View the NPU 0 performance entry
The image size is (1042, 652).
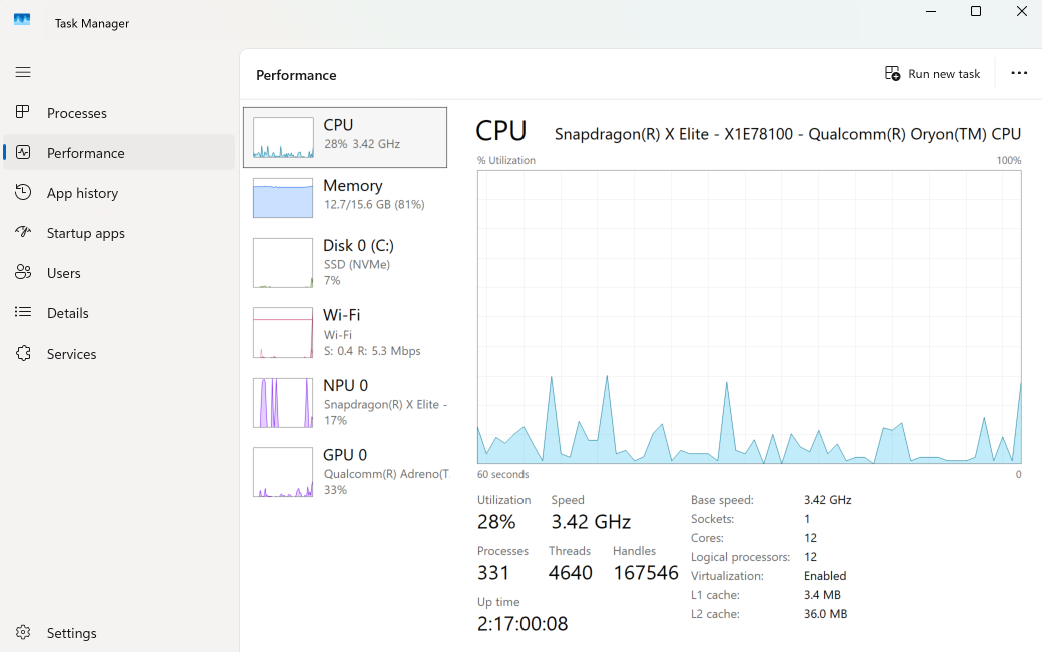[x=345, y=402]
